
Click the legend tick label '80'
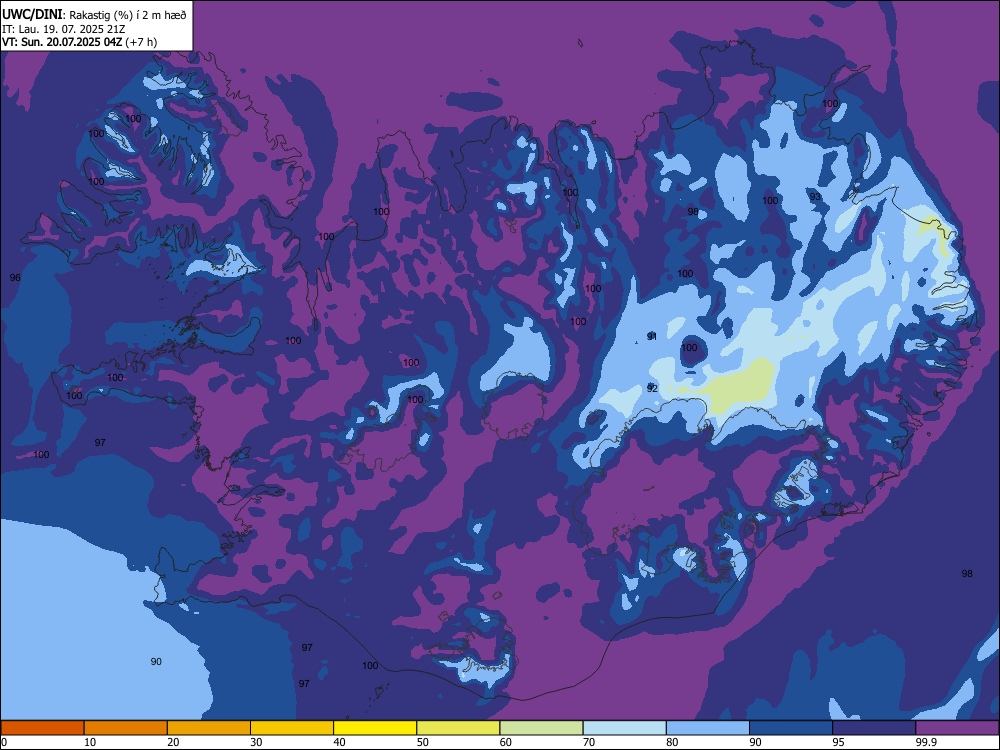click(673, 742)
